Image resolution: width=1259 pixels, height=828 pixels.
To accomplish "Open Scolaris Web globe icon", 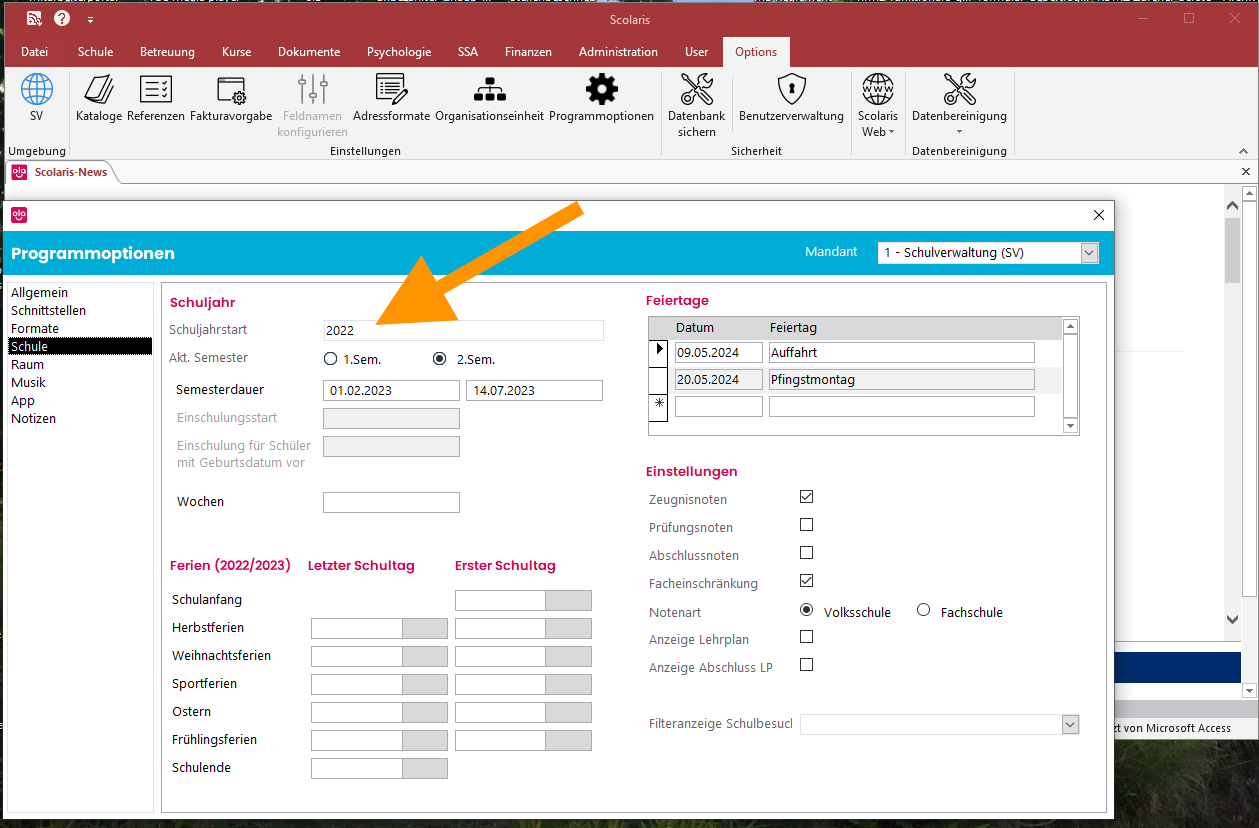I will [x=878, y=90].
